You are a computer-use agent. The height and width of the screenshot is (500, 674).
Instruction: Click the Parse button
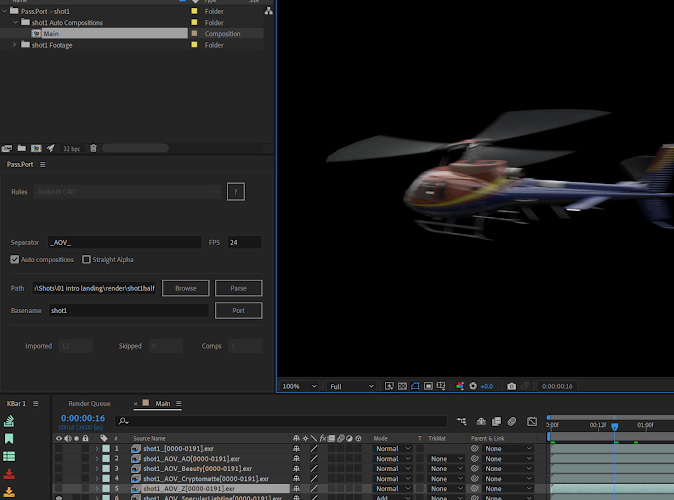(239, 288)
